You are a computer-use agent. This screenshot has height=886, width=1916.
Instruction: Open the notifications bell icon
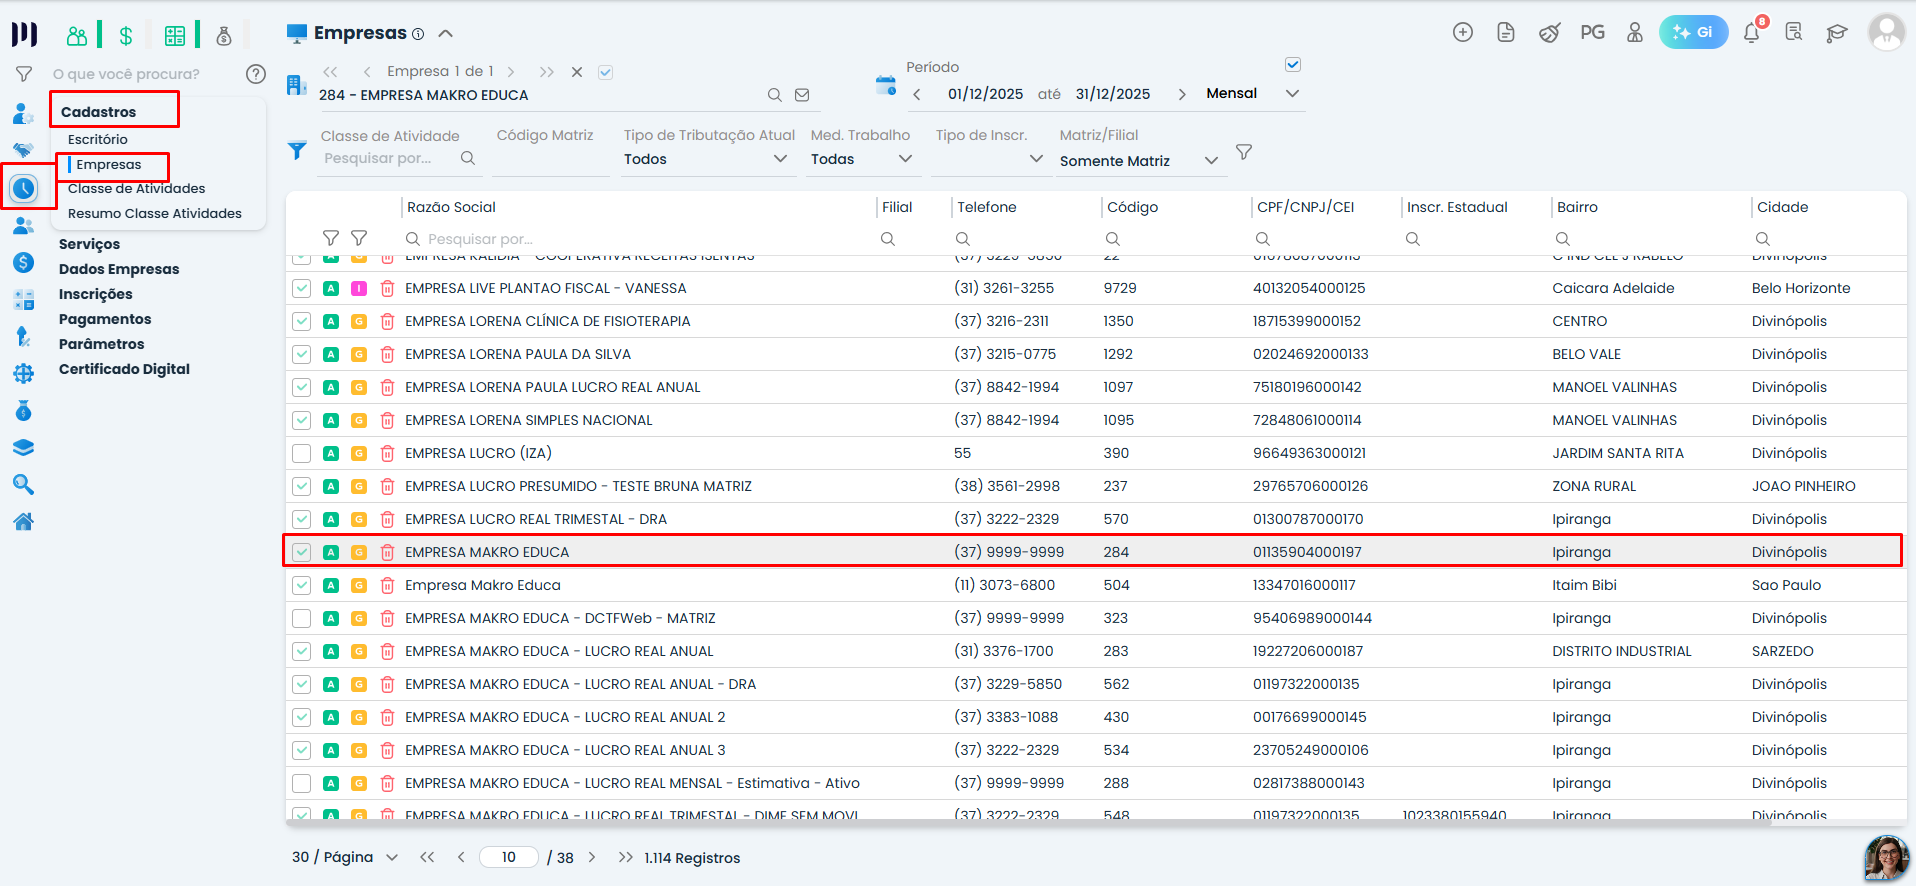1751,33
